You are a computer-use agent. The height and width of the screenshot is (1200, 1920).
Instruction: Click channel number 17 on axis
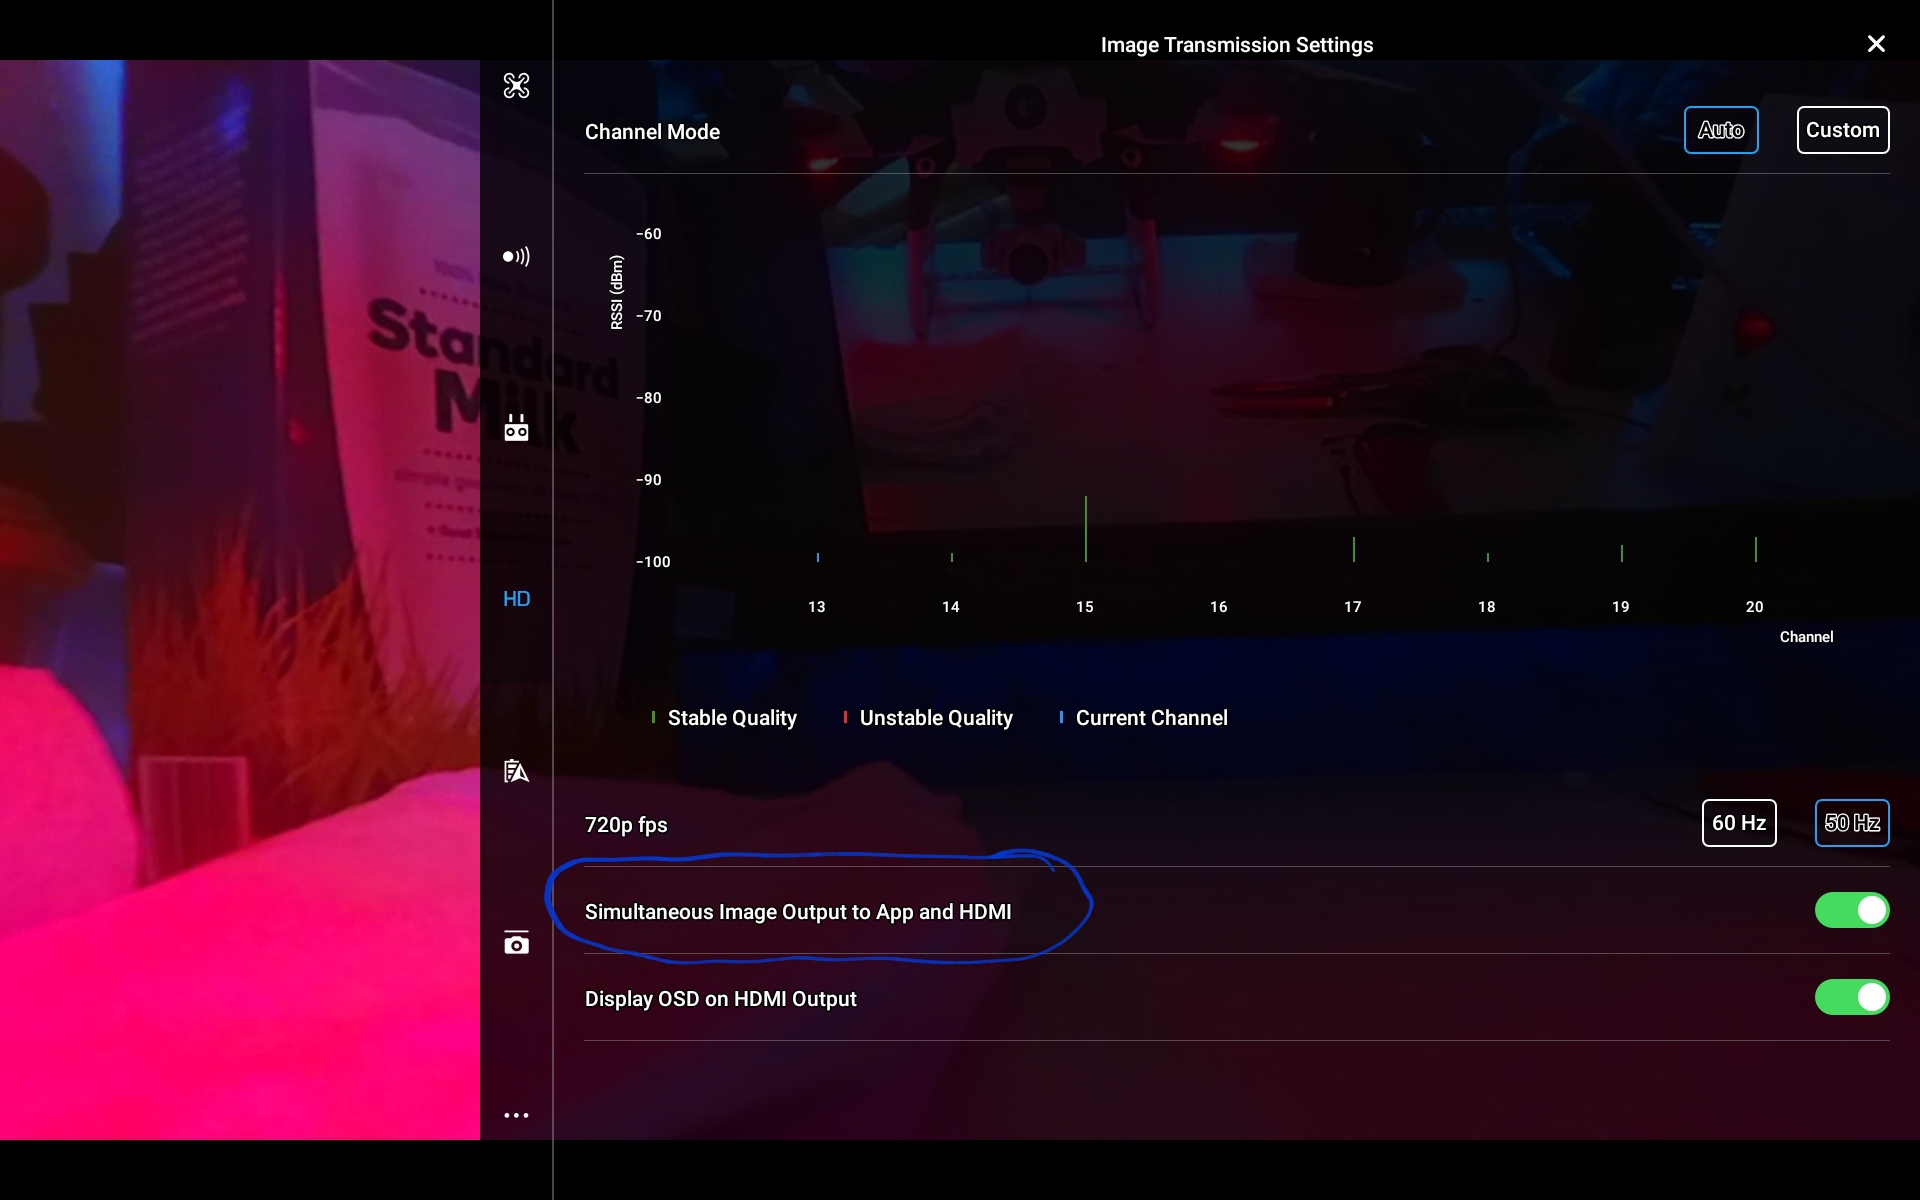[1353, 607]
